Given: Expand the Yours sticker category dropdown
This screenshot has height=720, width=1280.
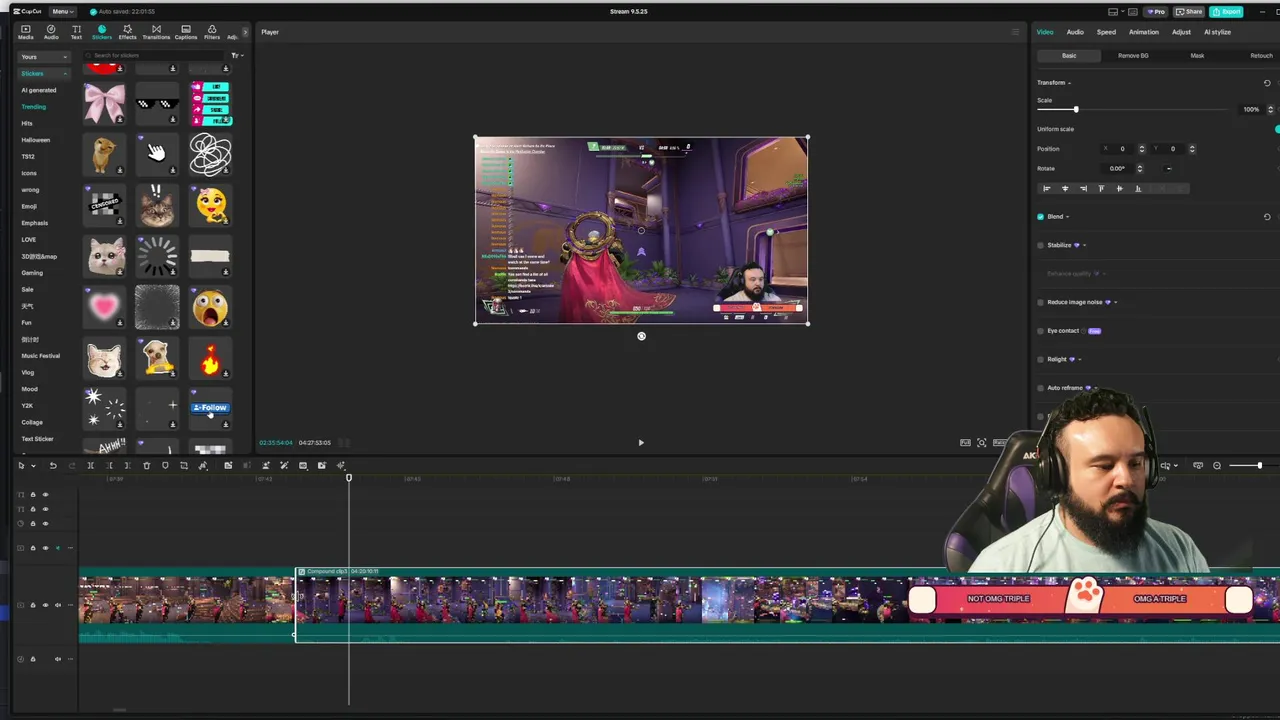Looking at the screenshot, I should (44, 57).
